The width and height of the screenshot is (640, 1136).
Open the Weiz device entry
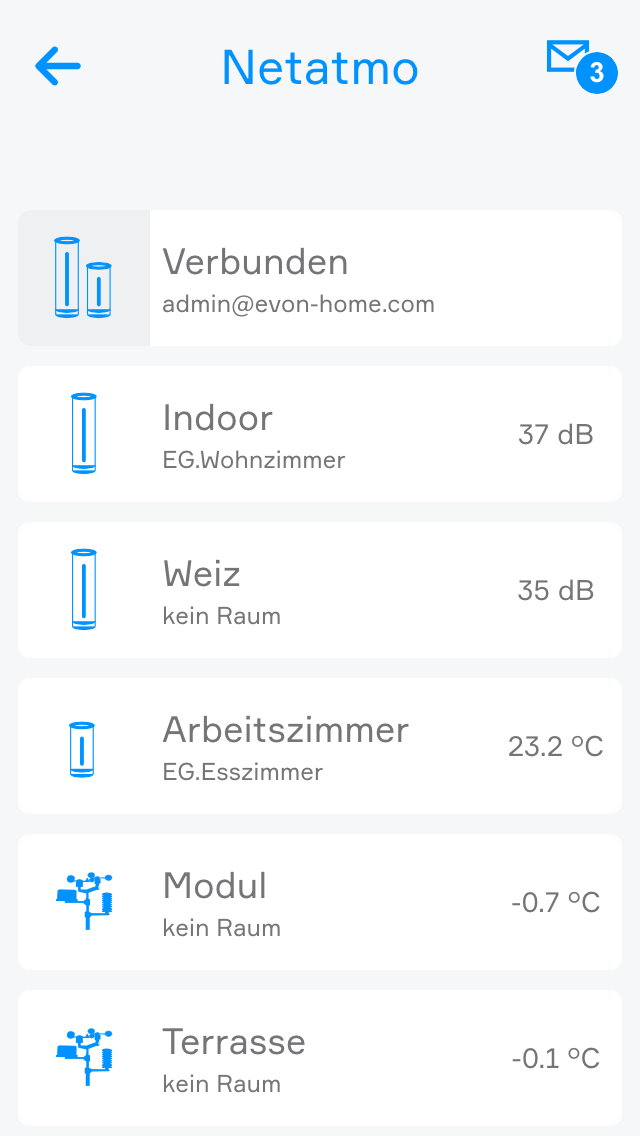point(202,574)
